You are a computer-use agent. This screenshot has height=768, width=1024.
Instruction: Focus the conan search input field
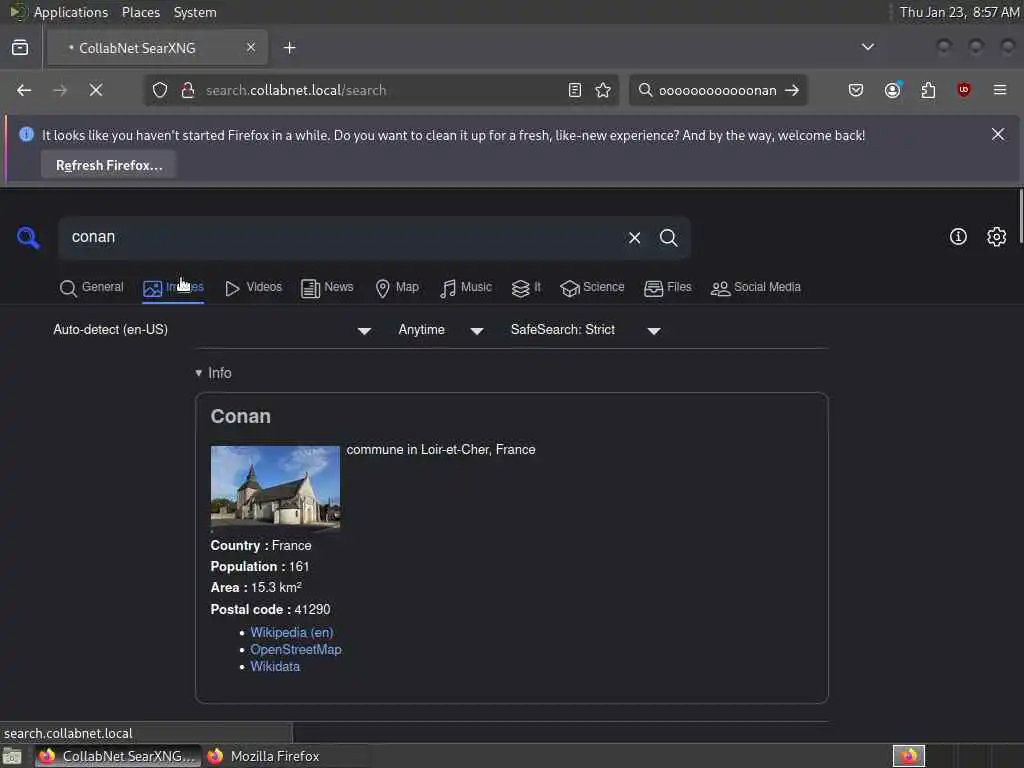point(343,237)
